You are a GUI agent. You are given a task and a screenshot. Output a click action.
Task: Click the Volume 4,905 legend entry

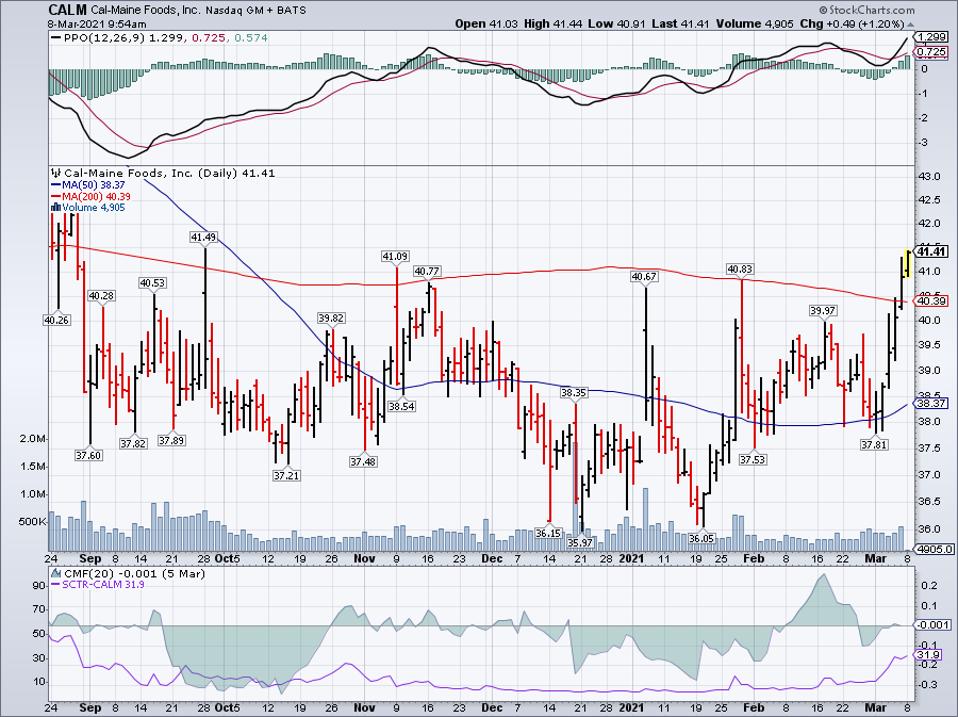point(93,208)
